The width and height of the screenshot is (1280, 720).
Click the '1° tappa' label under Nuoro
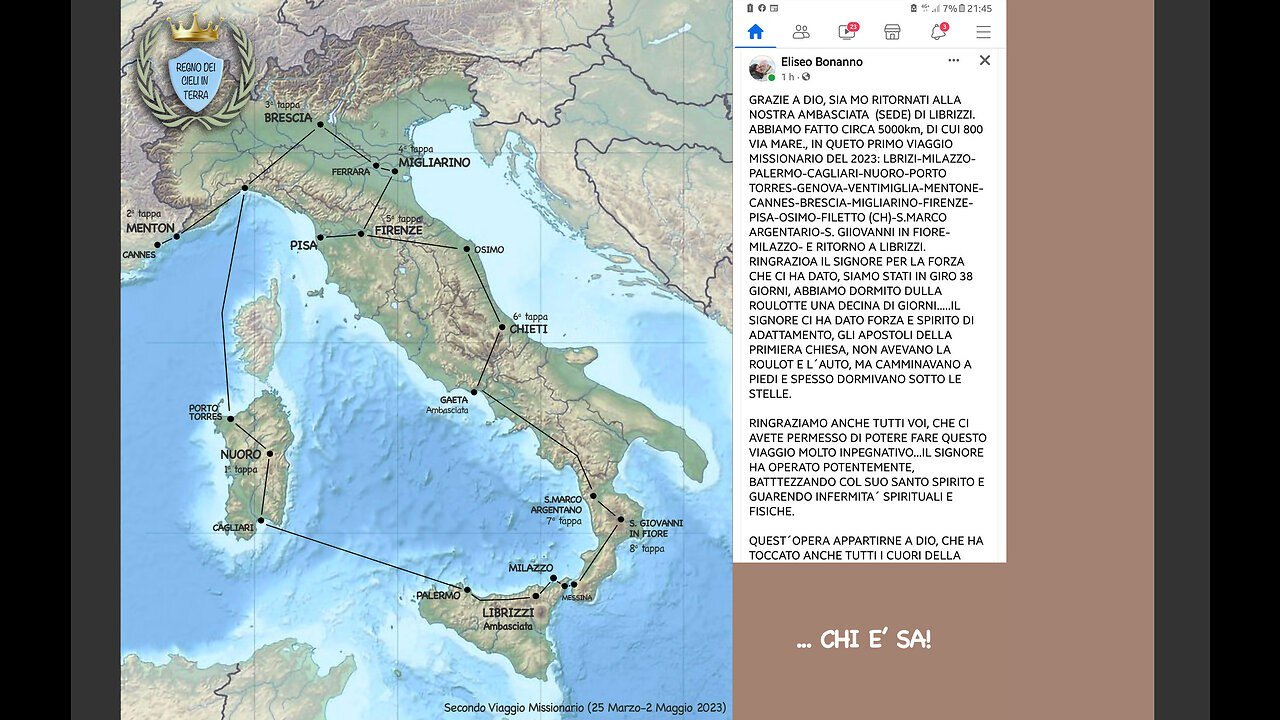[240, 469]
